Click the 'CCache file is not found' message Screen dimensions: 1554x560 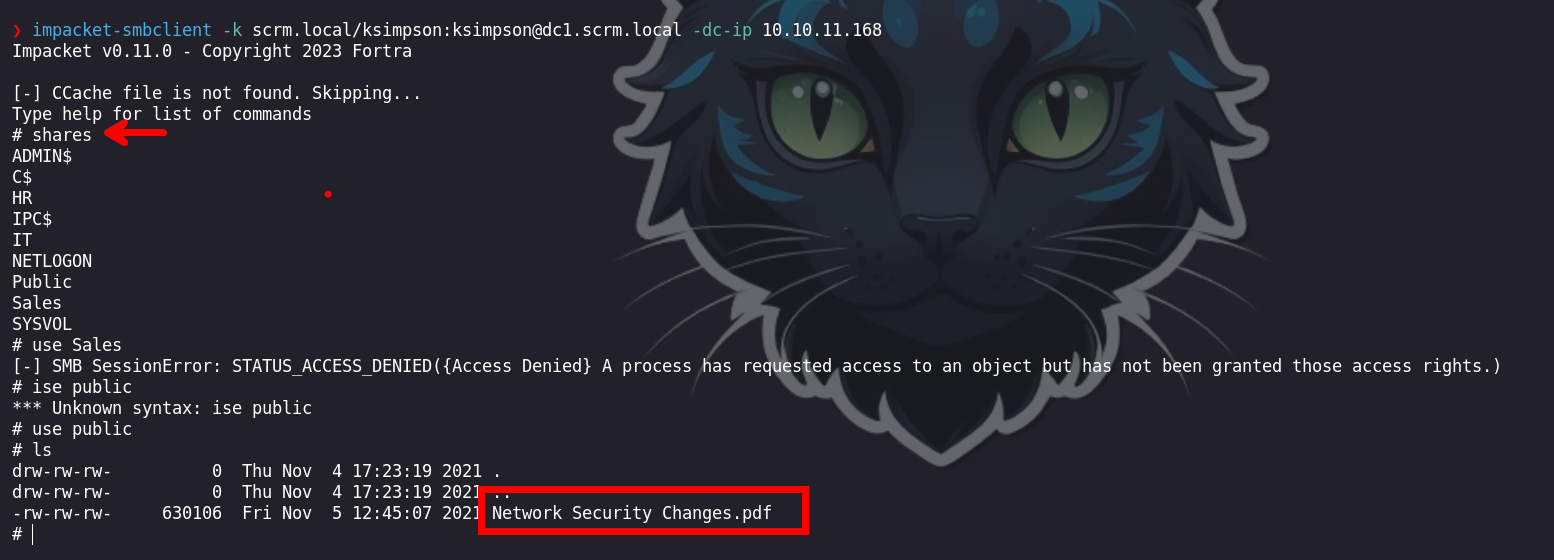pos(217,93)
